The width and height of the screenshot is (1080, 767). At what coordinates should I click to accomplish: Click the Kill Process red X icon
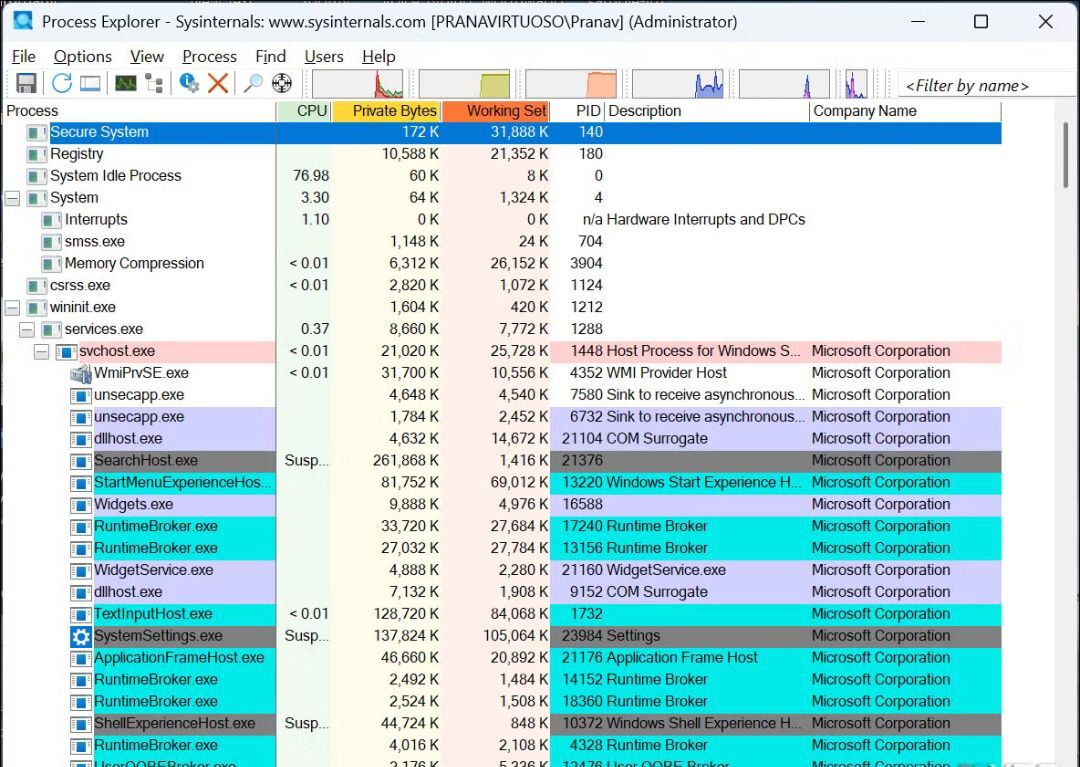coord(218,84)
